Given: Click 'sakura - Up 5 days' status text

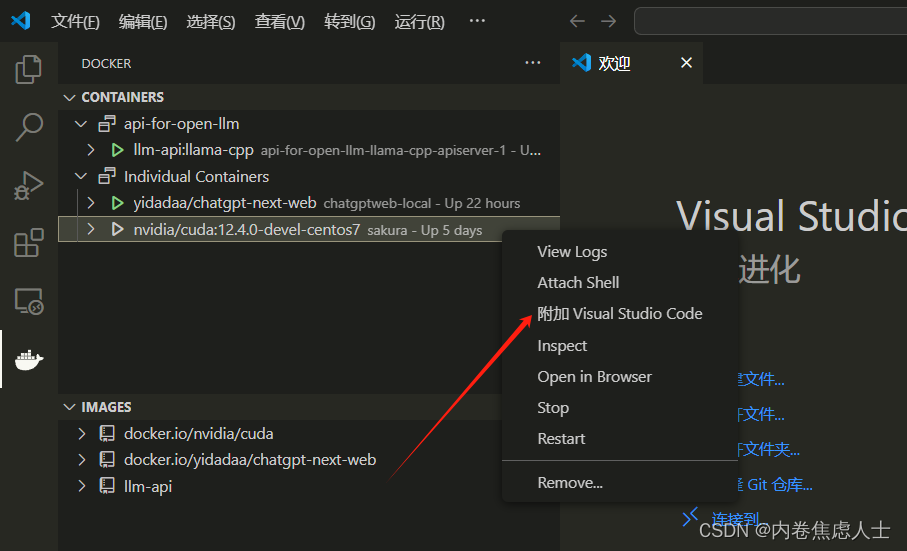Looking at the screenshot, I should click(x=425, y=230).
